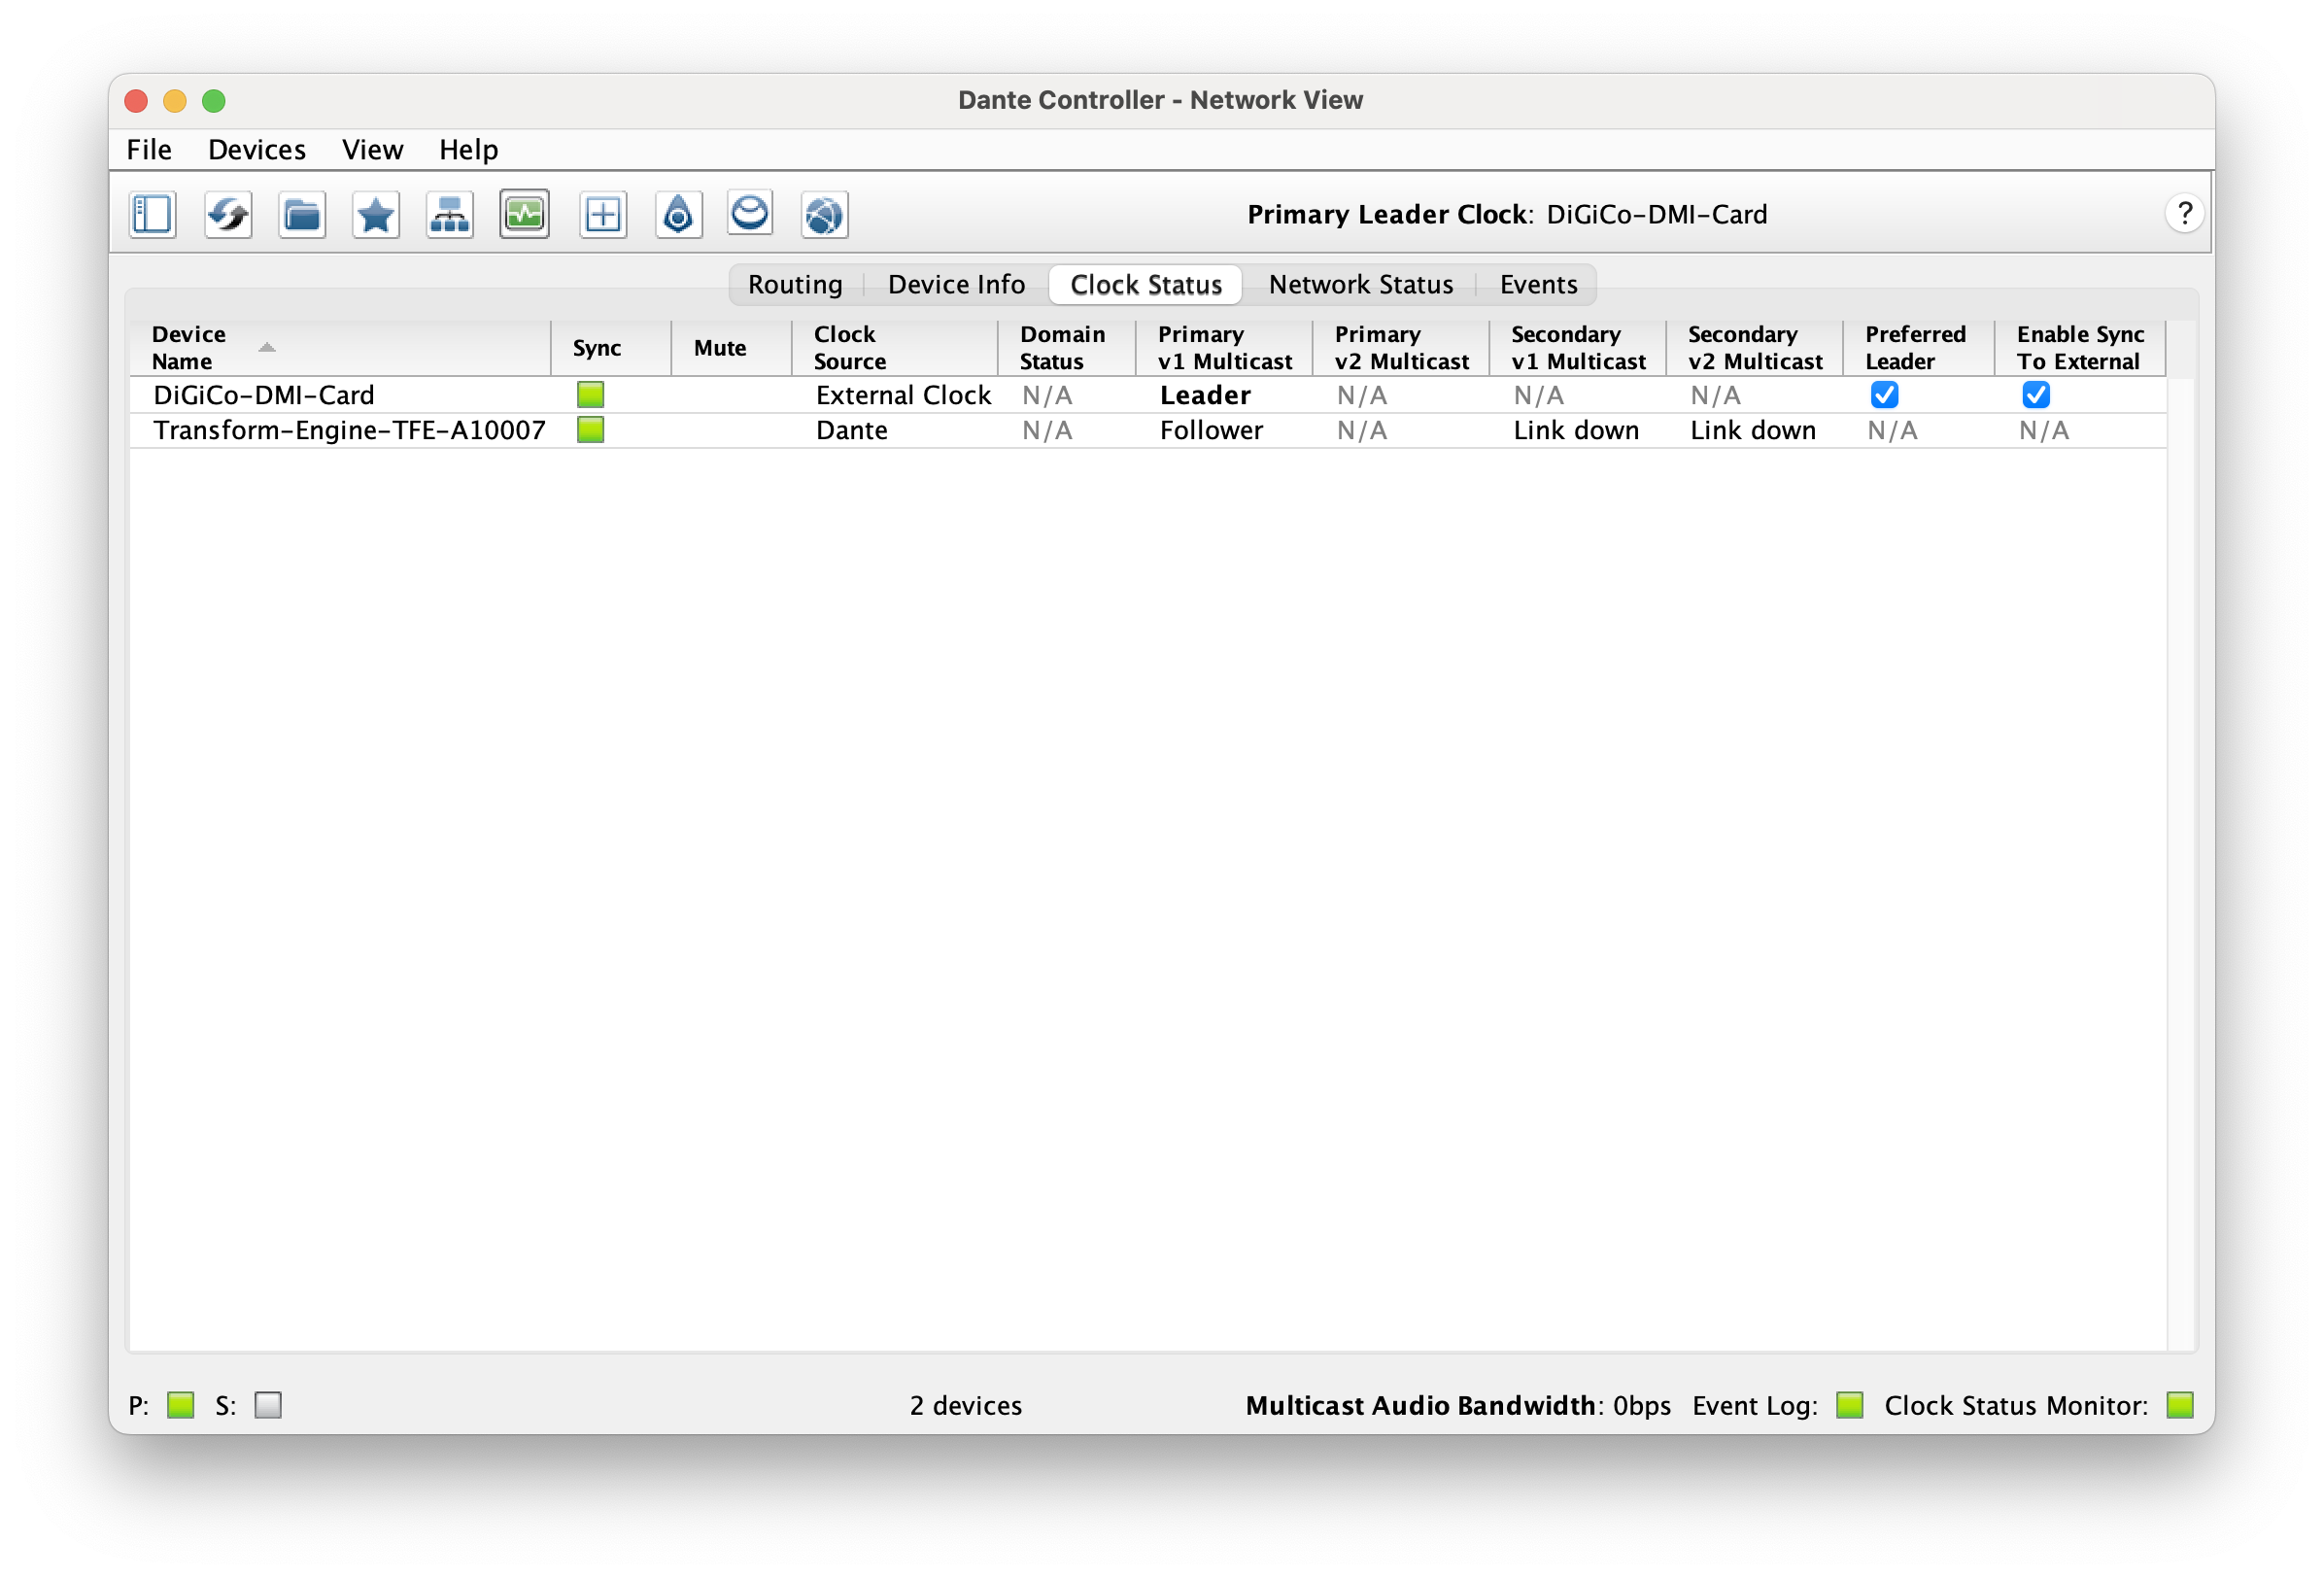This screenshot has width=2324, height=1578.
Task: Click the External Clock source cell
Action: coord(903,396)
